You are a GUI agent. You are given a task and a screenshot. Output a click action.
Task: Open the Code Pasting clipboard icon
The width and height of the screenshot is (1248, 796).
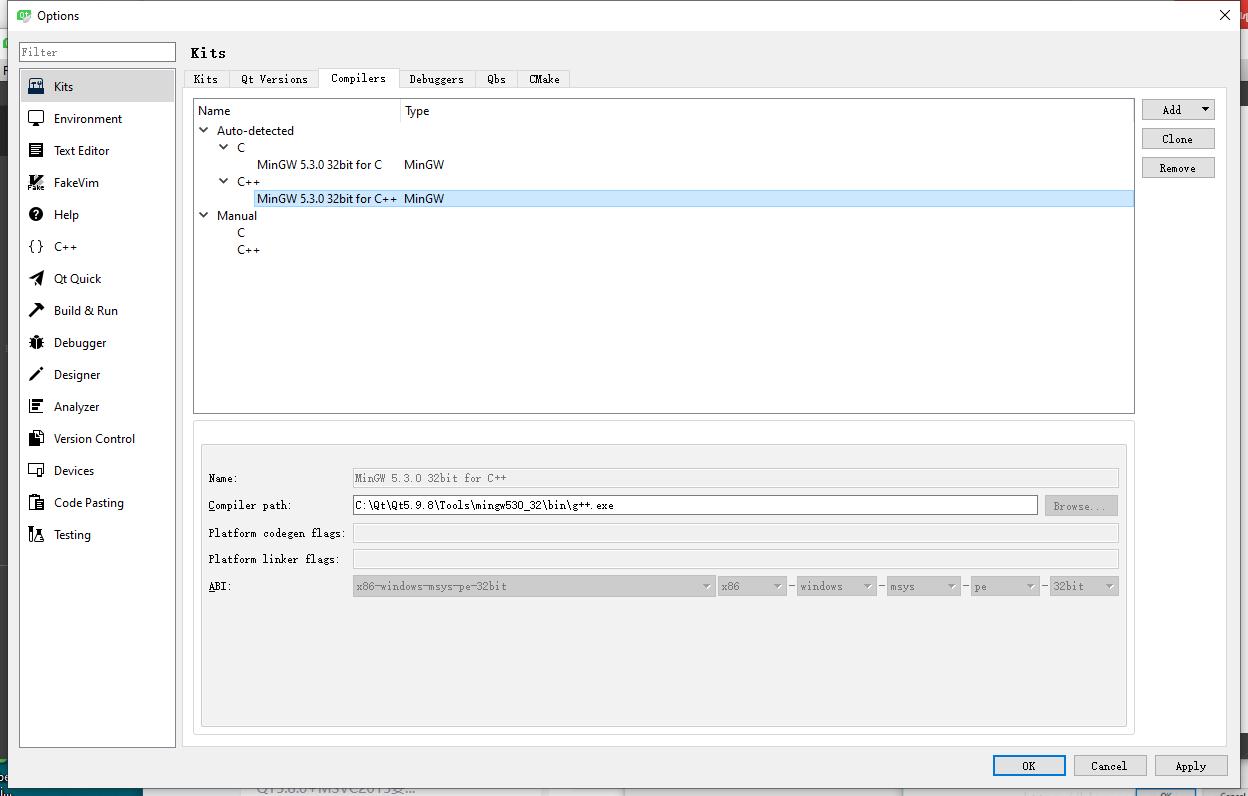pyautogui.click(x=37, y=503)
